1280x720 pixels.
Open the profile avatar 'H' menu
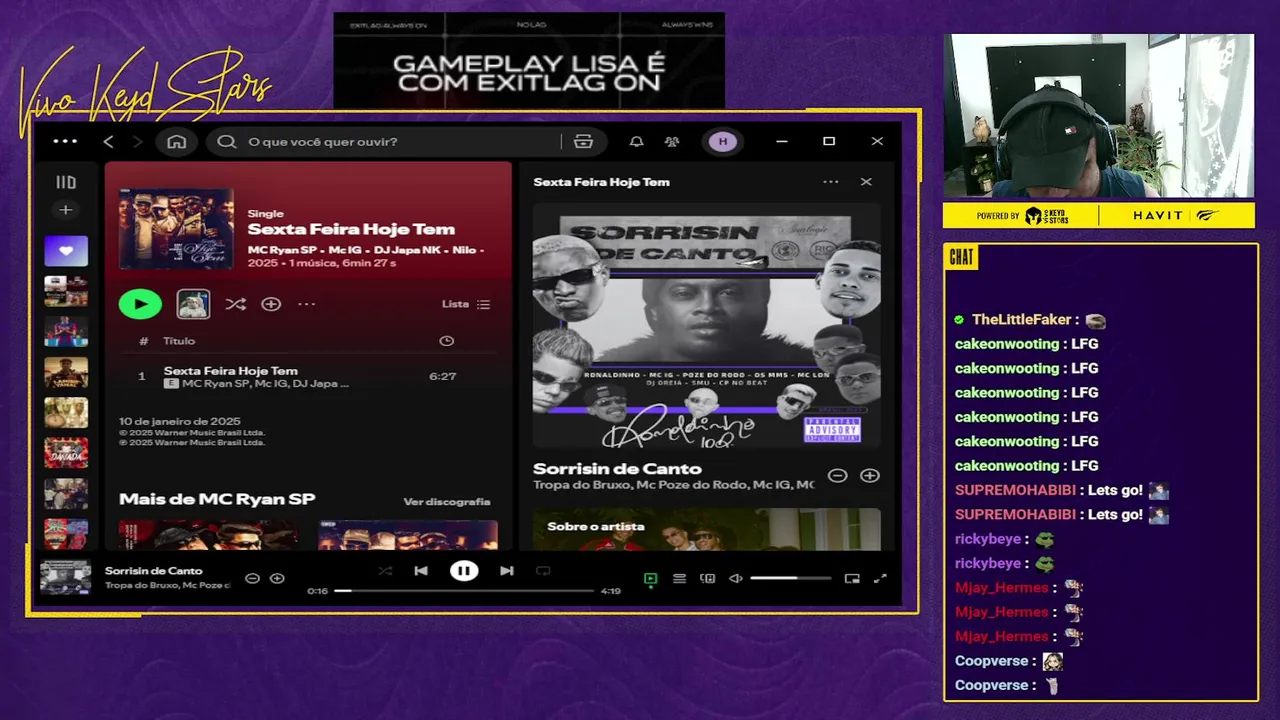click(x=723, y=142)
